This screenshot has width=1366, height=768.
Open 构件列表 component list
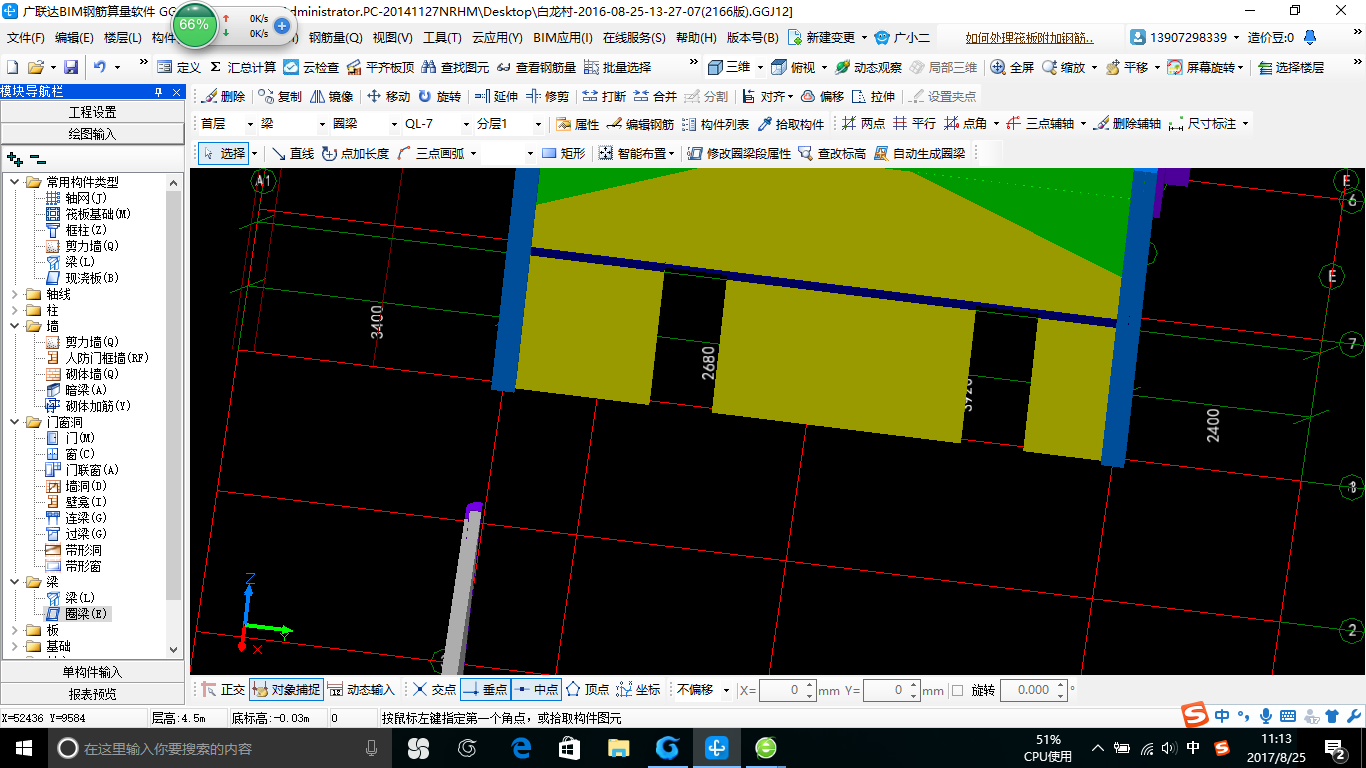point(715,124)
